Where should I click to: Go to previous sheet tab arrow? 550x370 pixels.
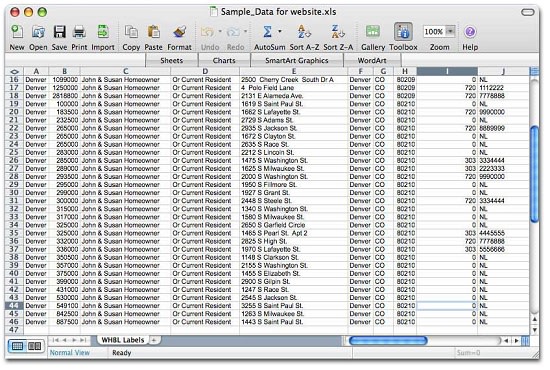pos(65,340)
